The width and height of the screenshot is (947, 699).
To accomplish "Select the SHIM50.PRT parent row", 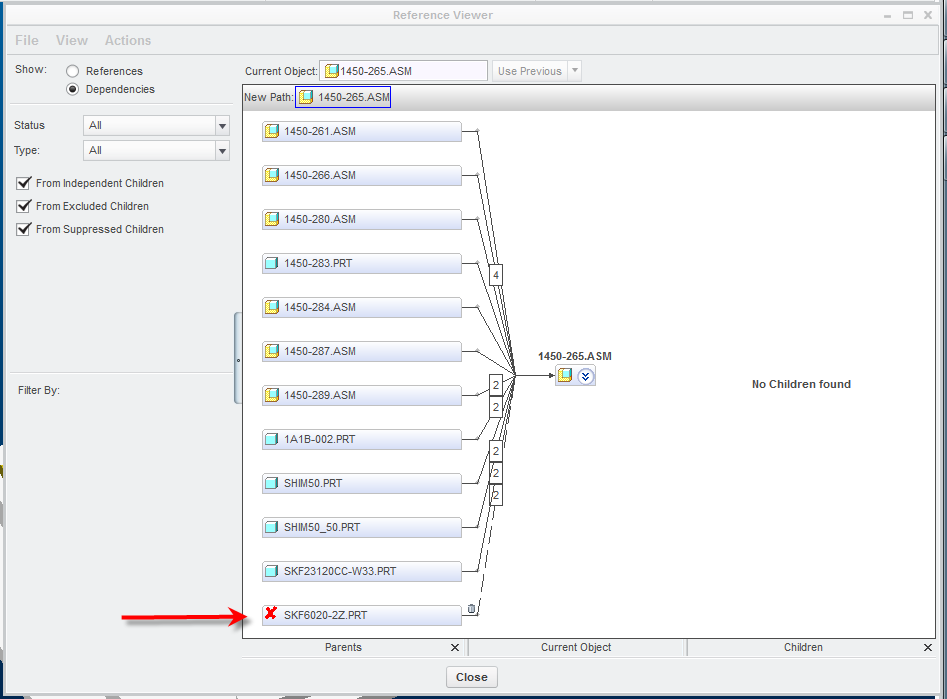I will coord(362,483).
